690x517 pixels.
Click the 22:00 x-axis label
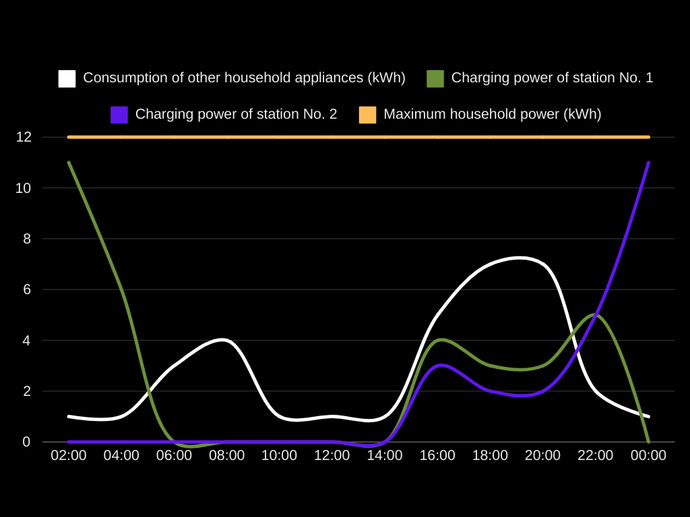596,456
